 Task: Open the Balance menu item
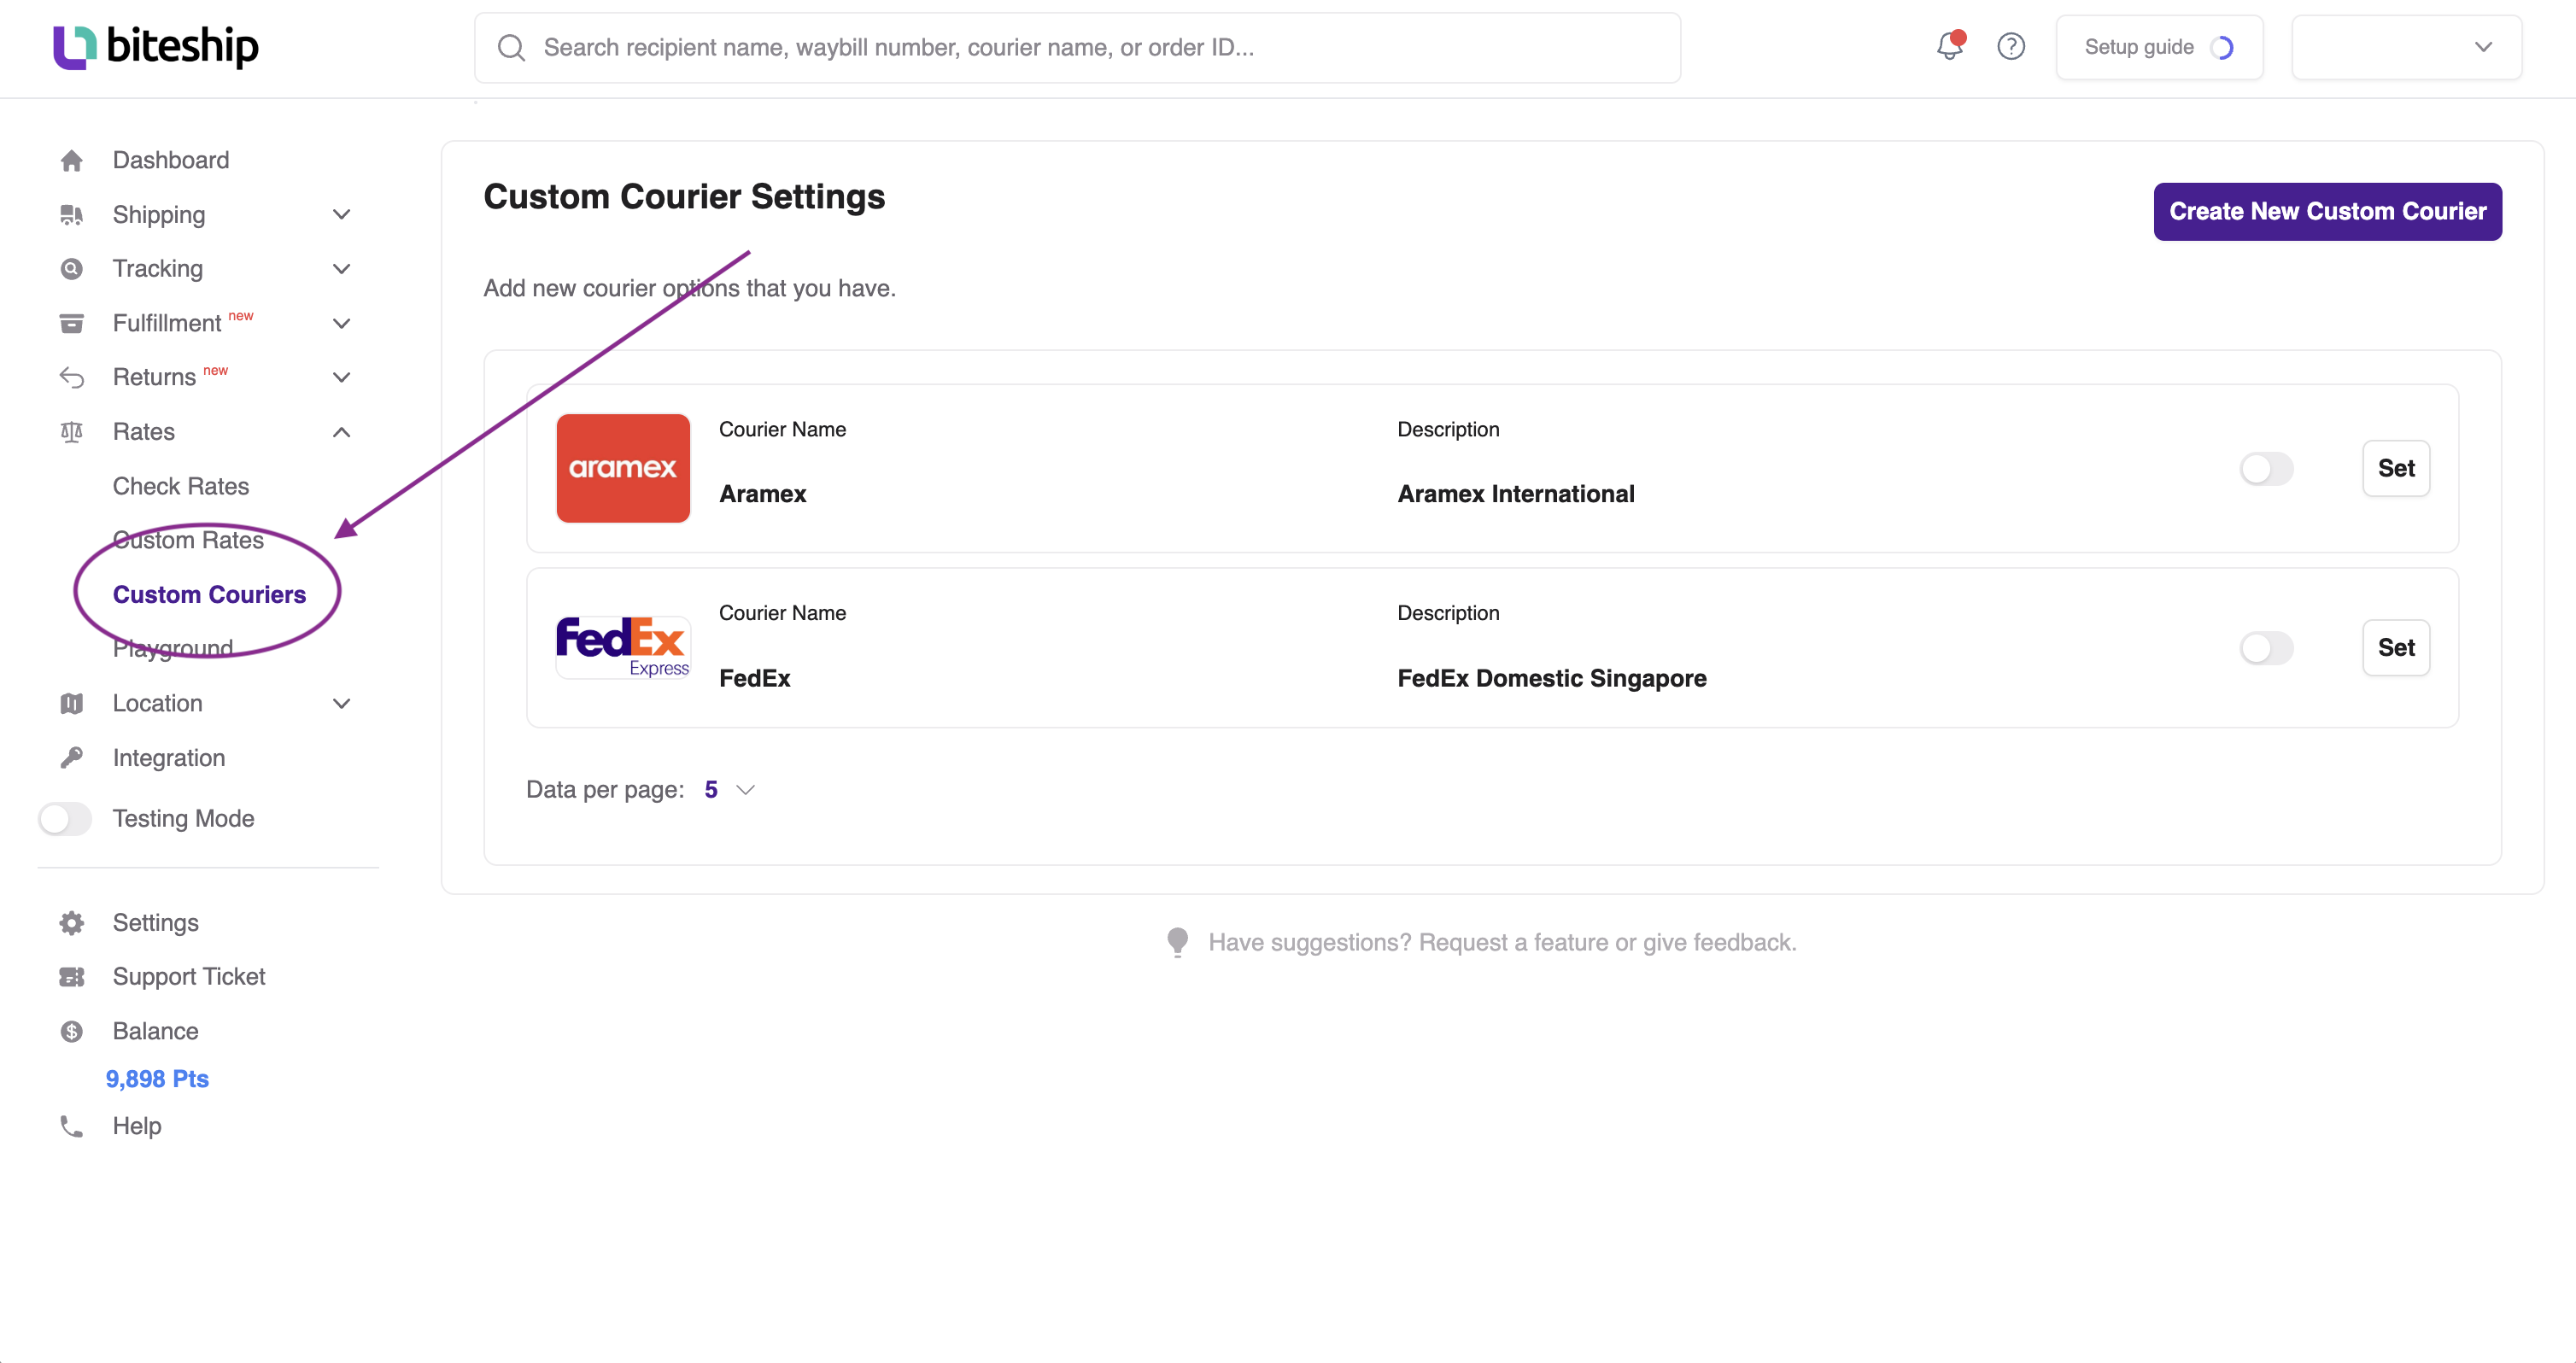click(155, 1031)
